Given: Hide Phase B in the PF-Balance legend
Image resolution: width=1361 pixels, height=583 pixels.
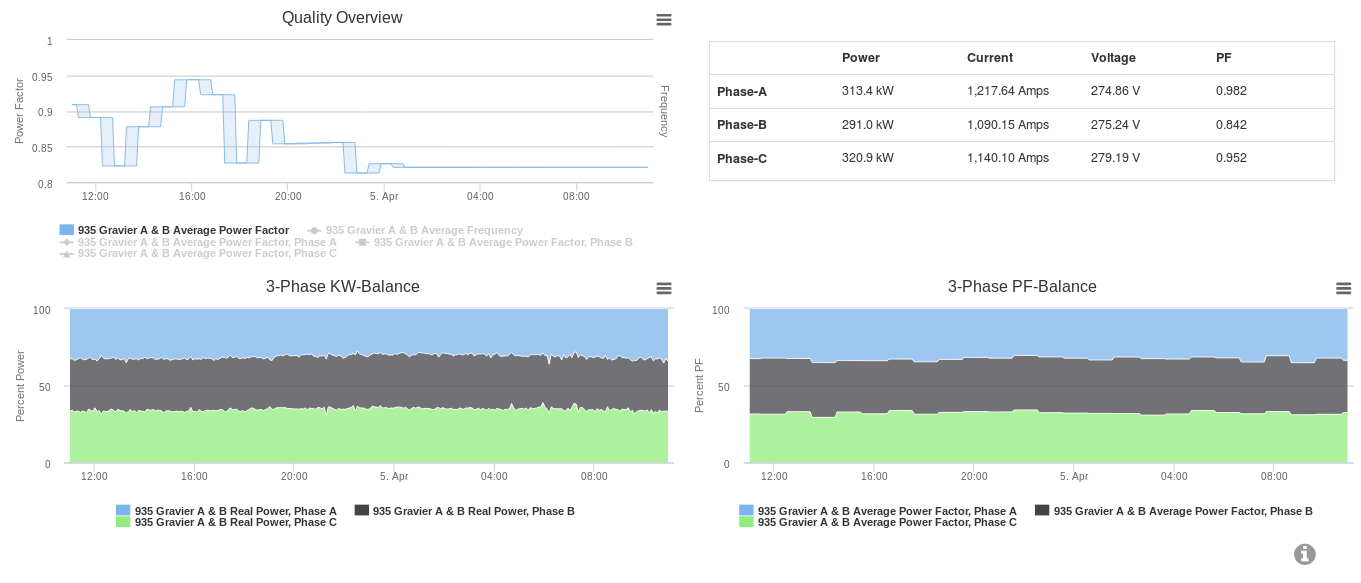Looking at the screenshot, I should (x=1182, y=511).
